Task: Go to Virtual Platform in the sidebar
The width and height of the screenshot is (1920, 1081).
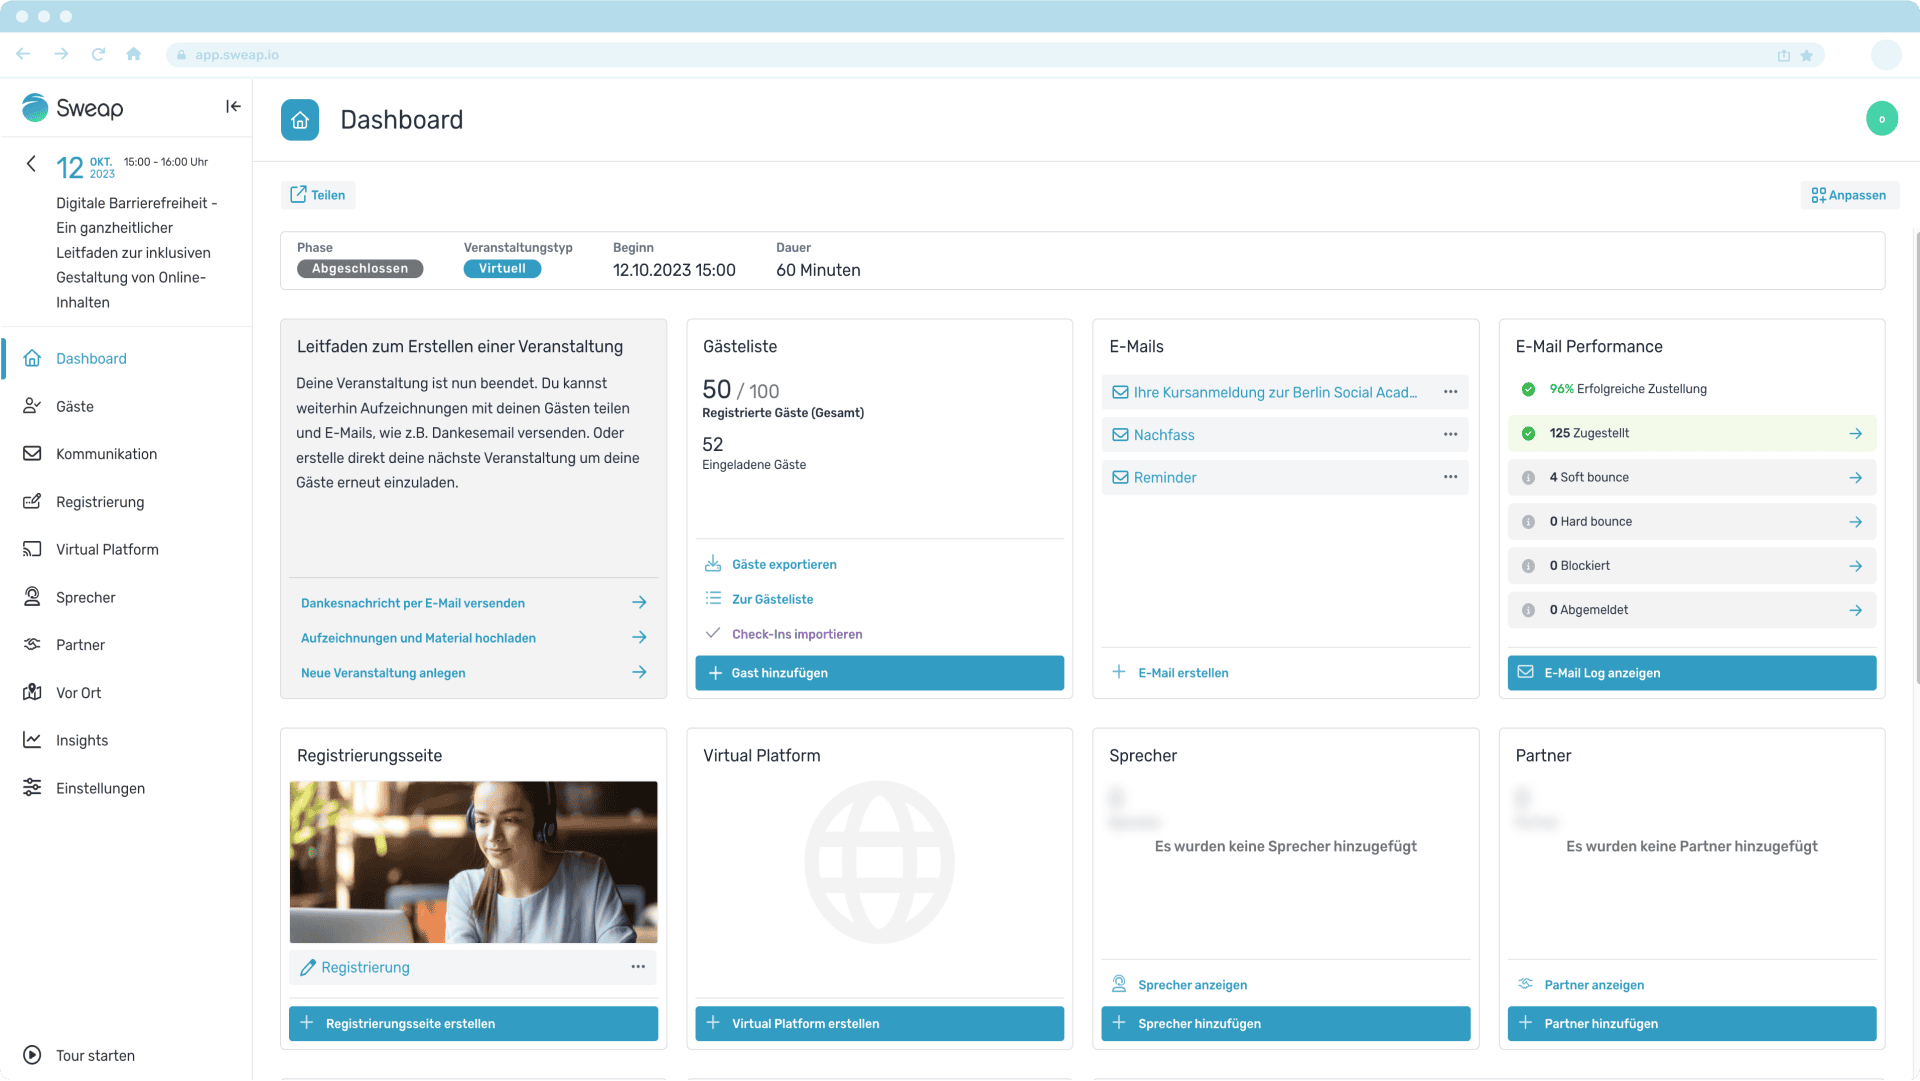Action: tap(107, 549)
